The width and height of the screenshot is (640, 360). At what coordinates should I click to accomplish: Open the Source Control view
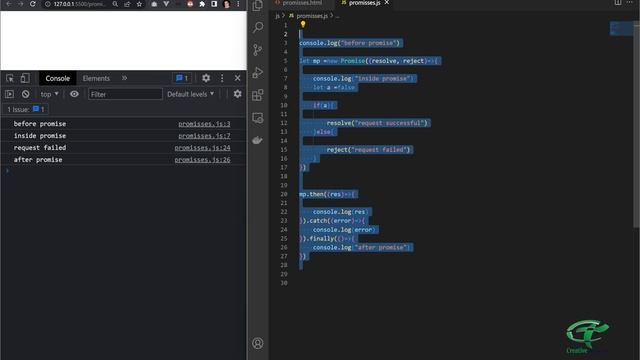(258, 50)
